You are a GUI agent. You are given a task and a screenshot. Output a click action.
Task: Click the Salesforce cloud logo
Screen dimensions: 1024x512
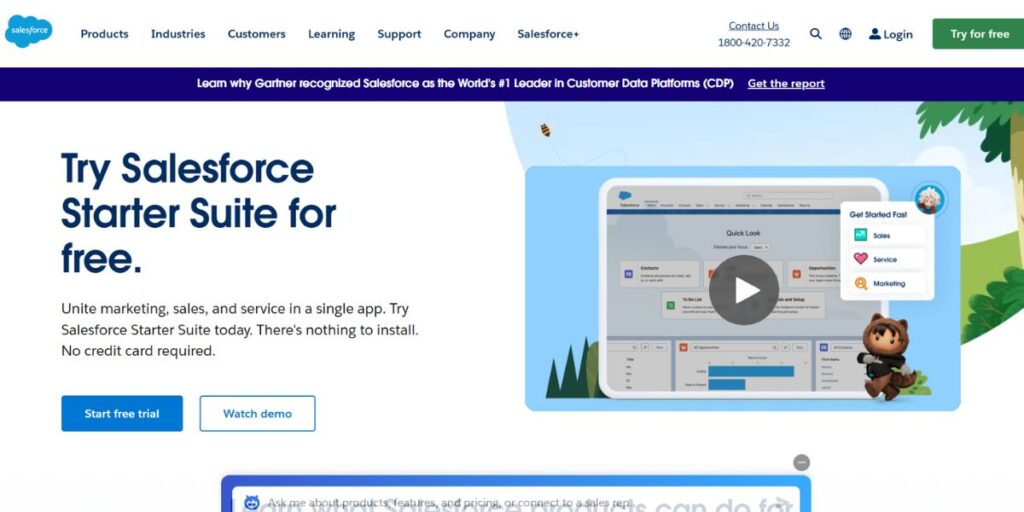click(x=28, y=31)
